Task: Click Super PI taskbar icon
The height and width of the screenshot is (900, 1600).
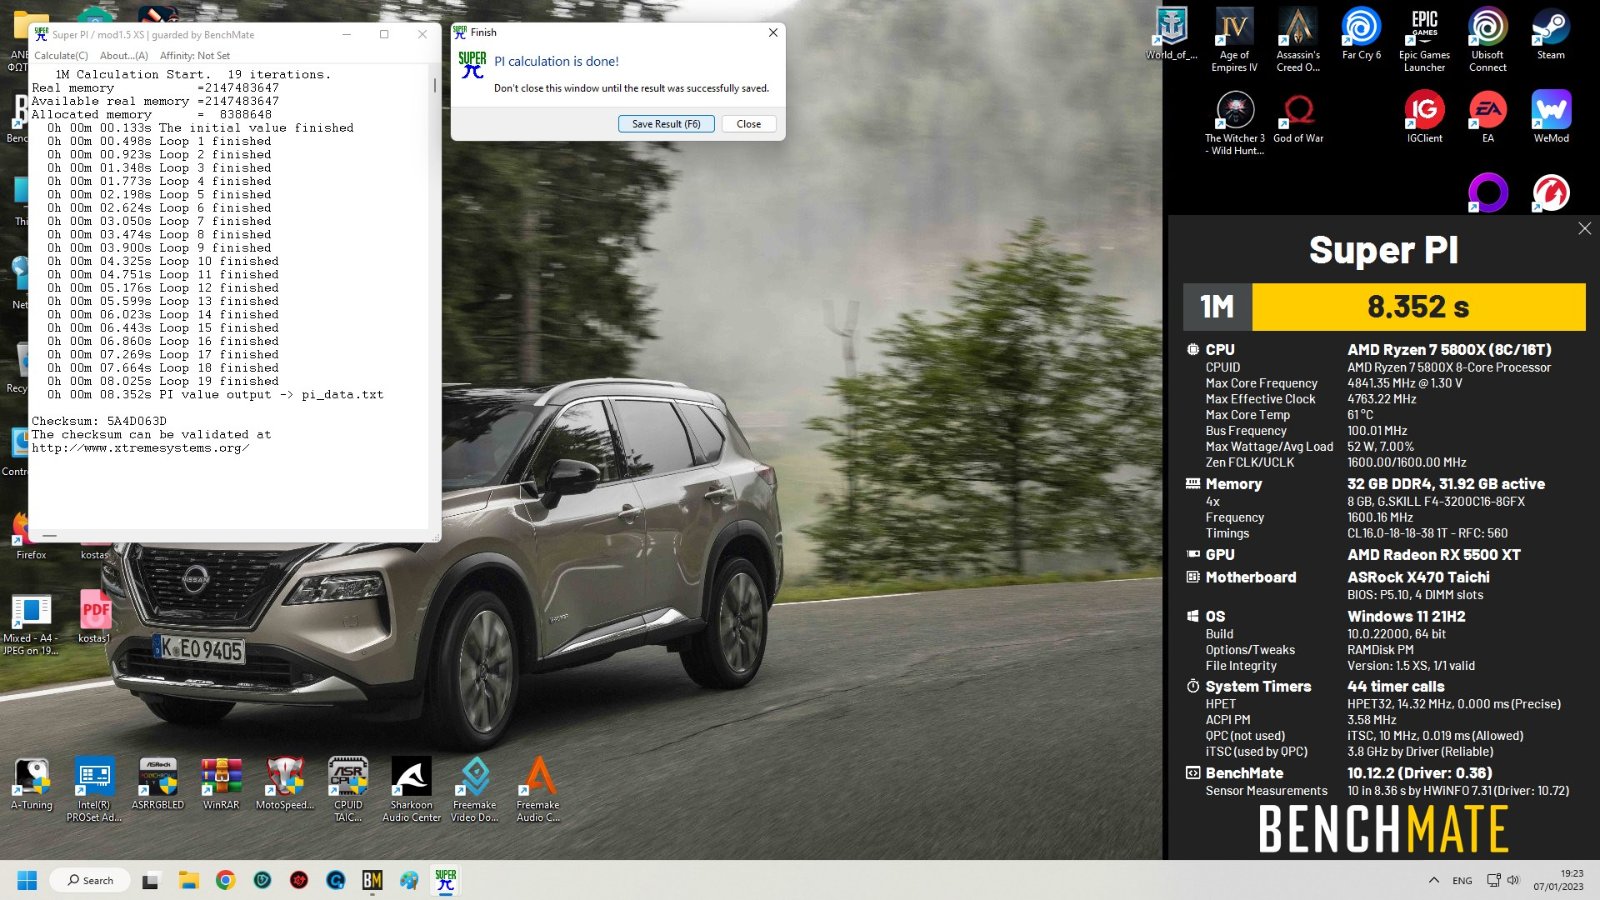Action: [x=446, y=880]
